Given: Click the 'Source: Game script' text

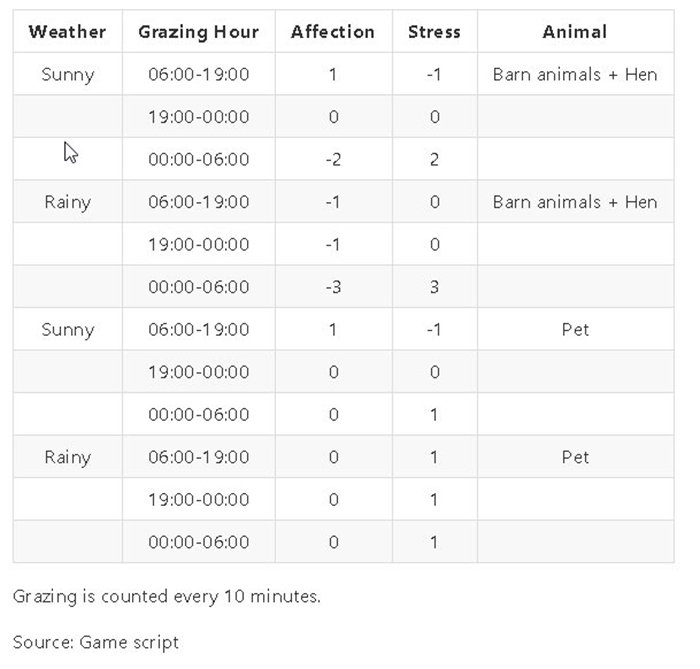Looking at the screenshot, I should pos(96,643).
